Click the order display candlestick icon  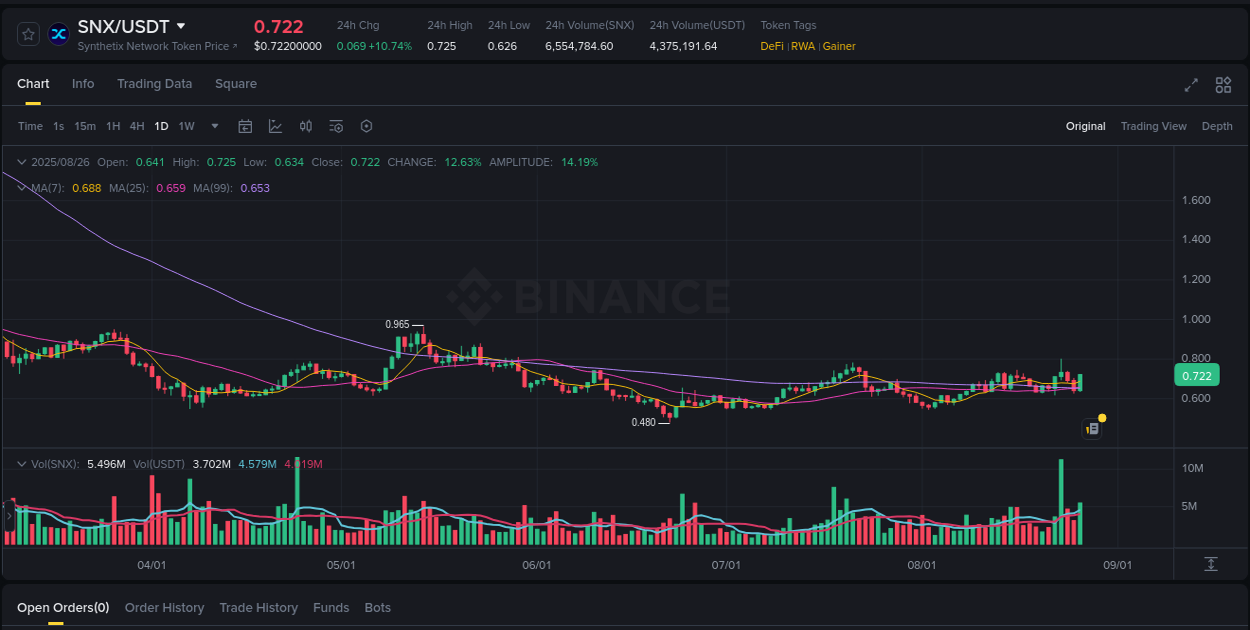point(306,126)
